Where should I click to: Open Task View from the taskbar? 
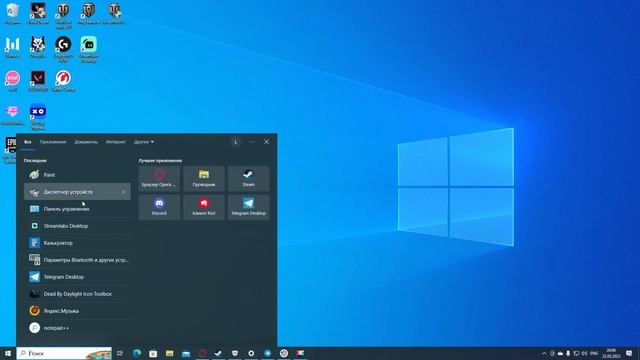coord(120,353)
